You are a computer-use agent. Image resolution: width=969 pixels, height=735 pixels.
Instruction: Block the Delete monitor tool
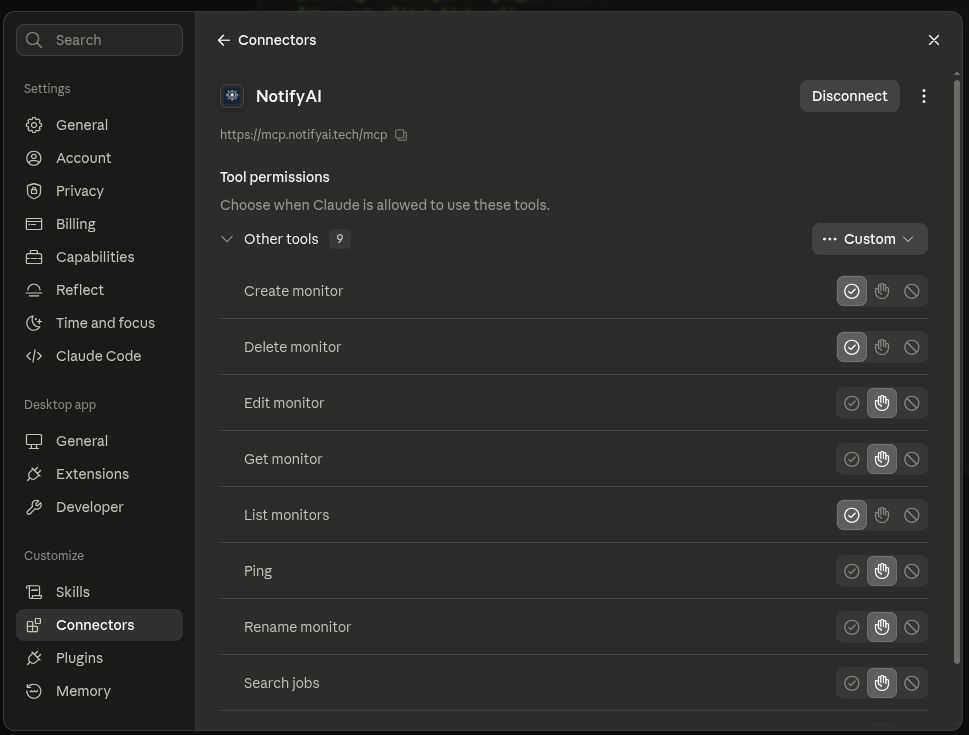(912, 347)
